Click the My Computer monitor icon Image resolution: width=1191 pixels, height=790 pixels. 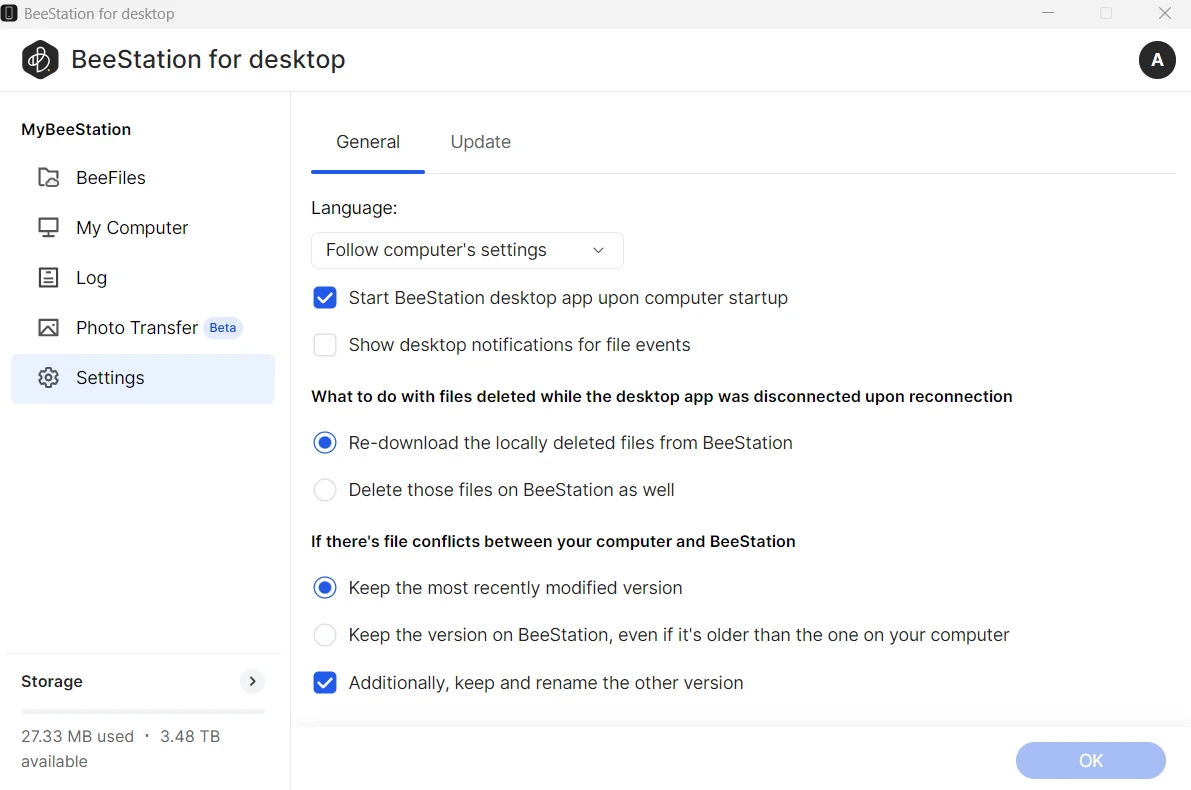coord(48,228)
